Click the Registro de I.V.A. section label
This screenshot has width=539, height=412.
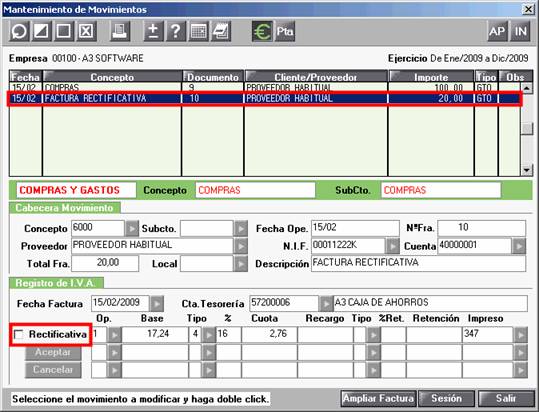tap(56, 283)
